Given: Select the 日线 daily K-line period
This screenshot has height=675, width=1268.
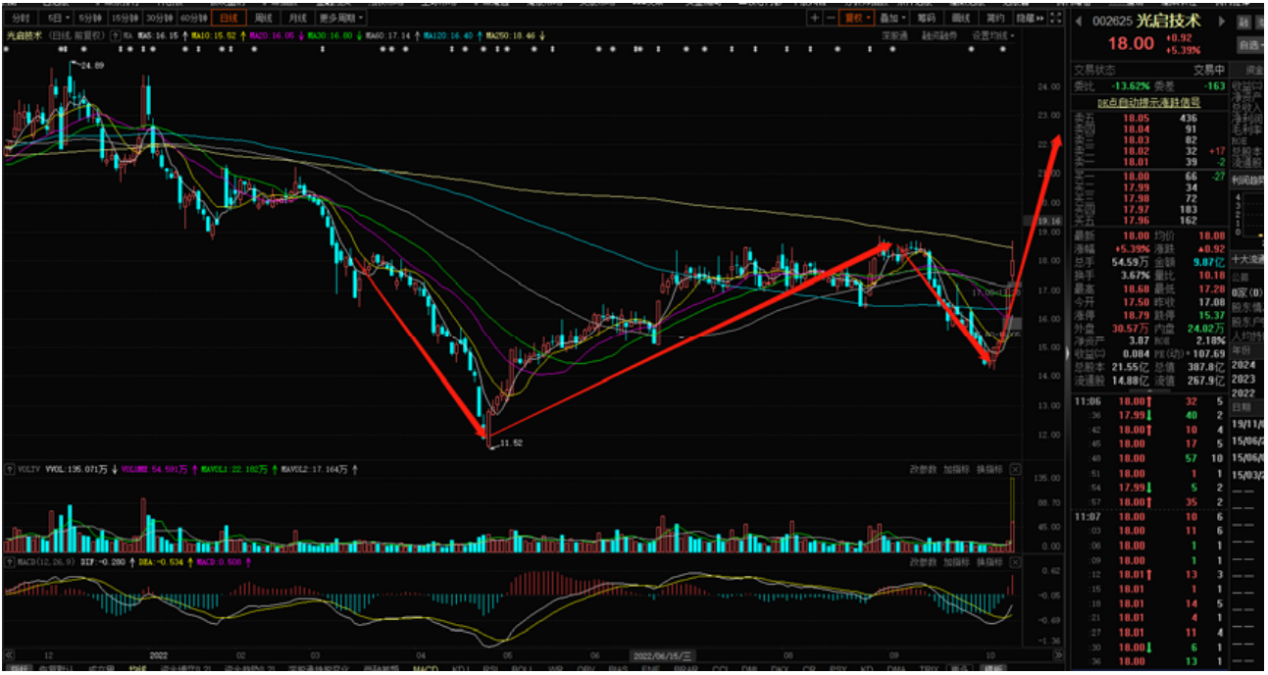Looking at the screenshot, I should (229, 18).
